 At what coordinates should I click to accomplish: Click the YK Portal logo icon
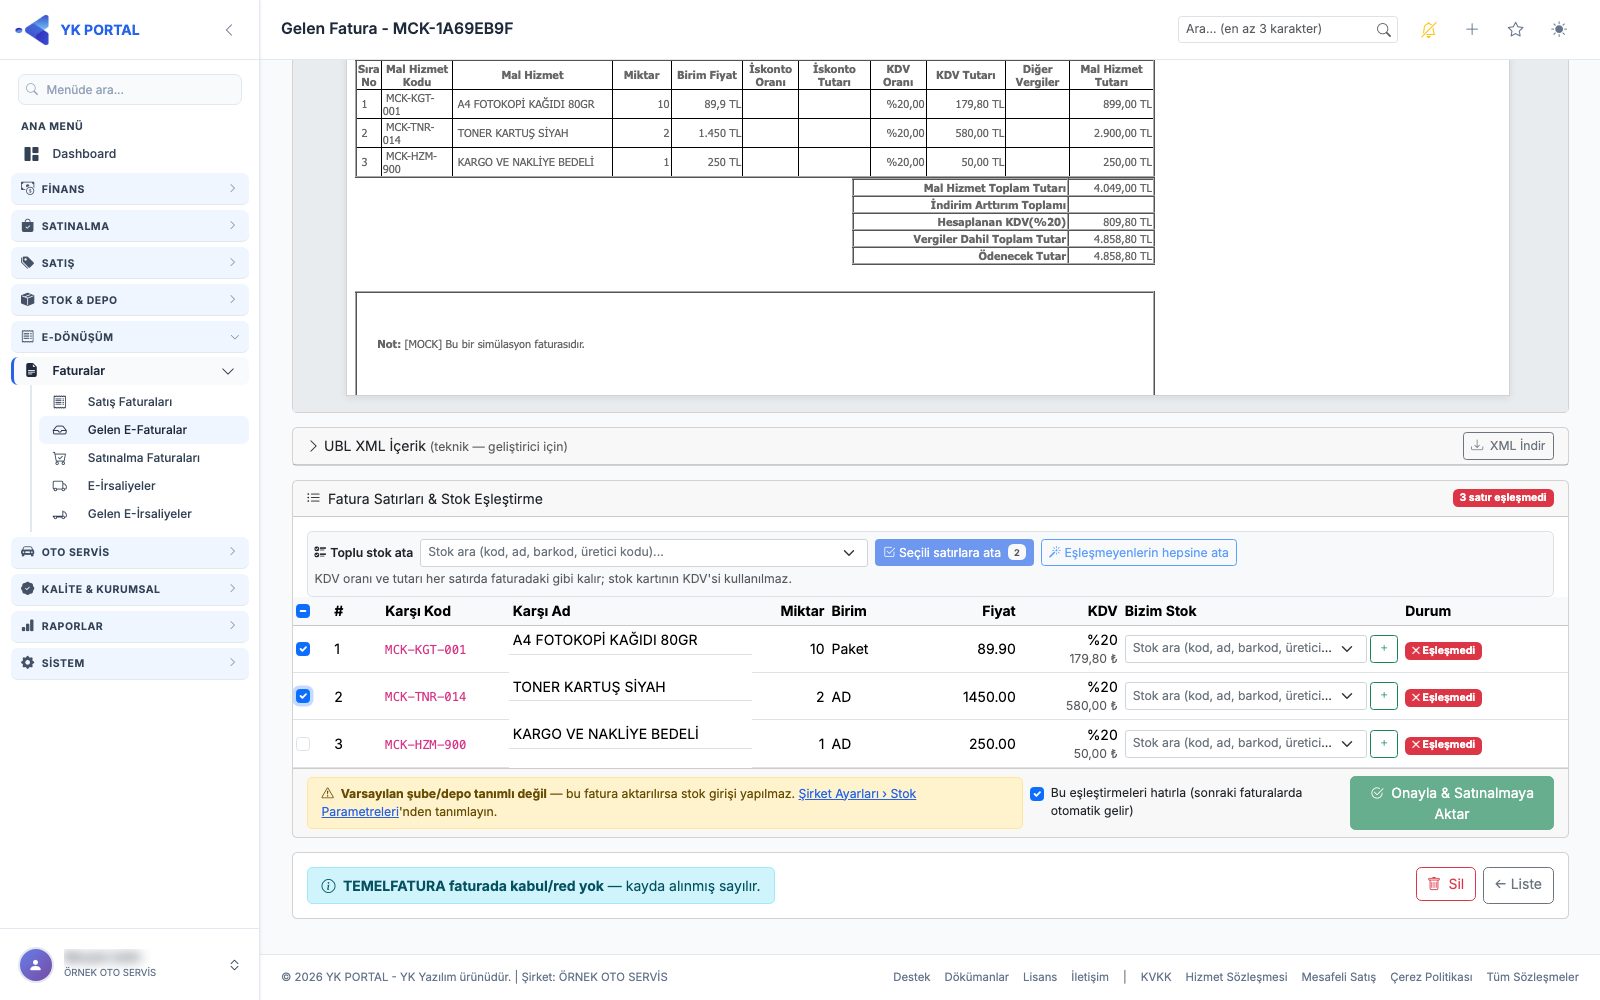coord(34,30)
